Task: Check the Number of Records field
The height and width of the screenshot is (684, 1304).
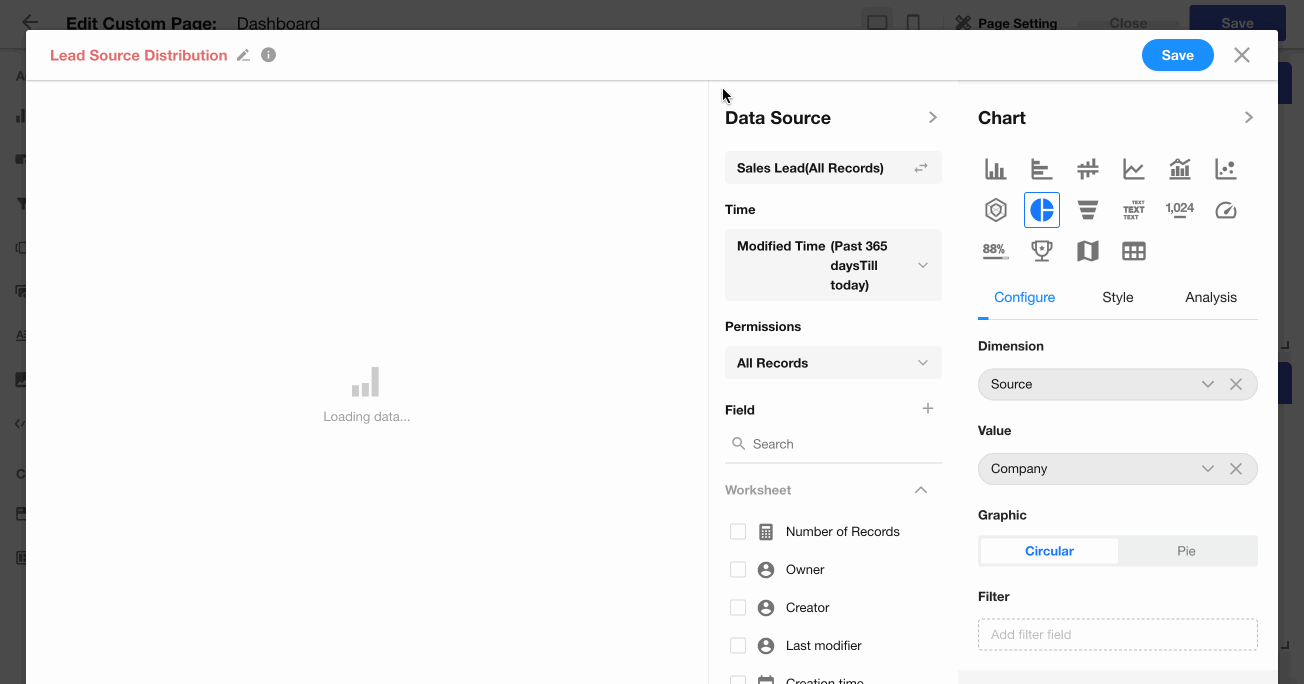Action: pos(738,532)
